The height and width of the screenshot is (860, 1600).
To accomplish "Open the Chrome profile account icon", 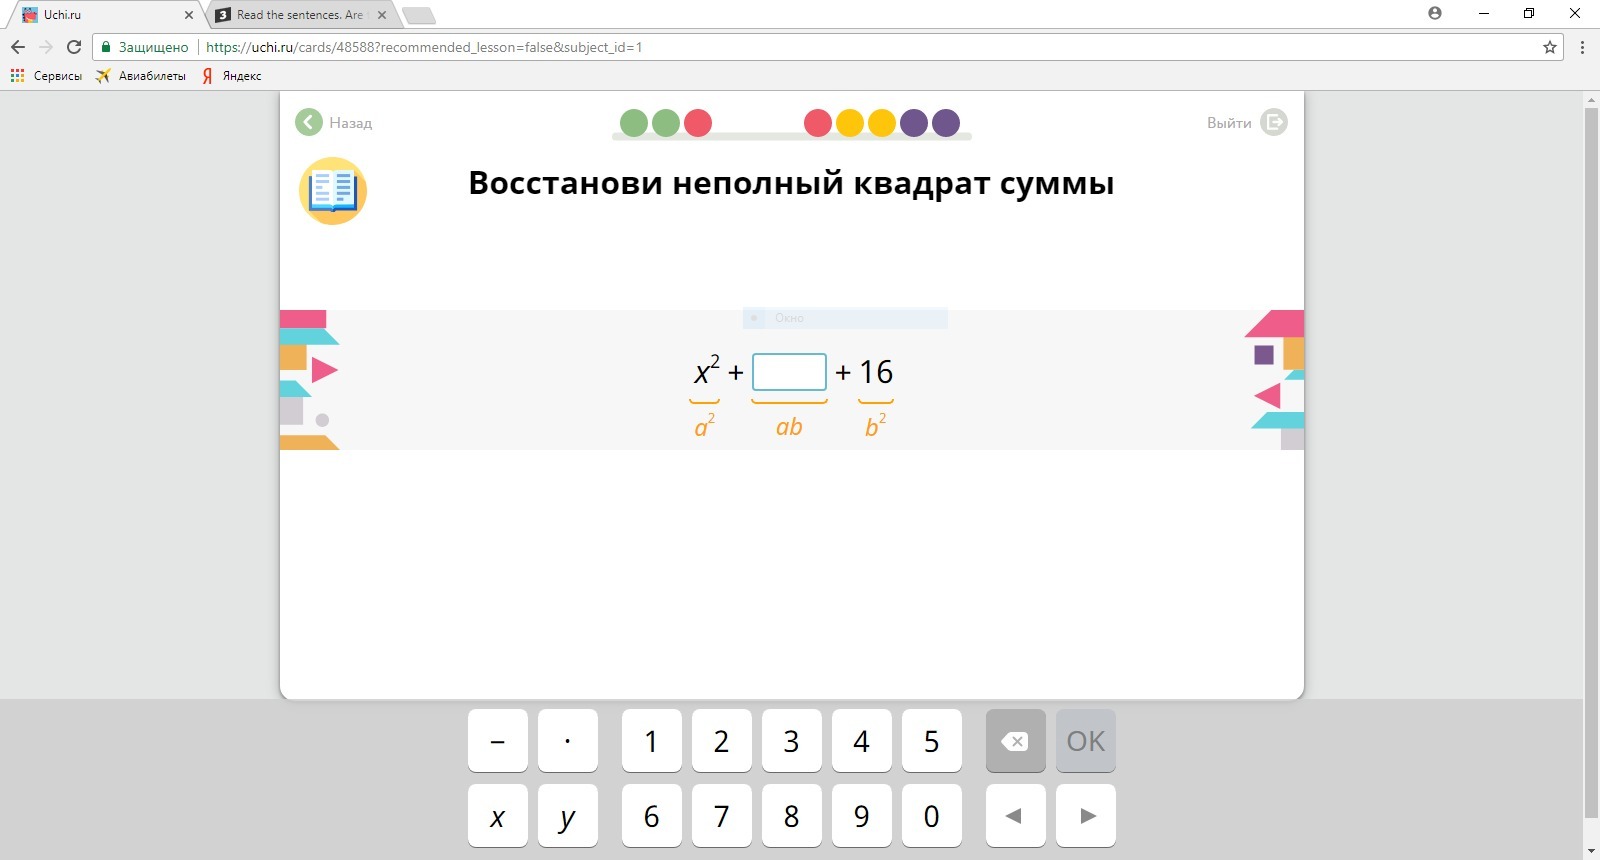I will click(1435, 14).
